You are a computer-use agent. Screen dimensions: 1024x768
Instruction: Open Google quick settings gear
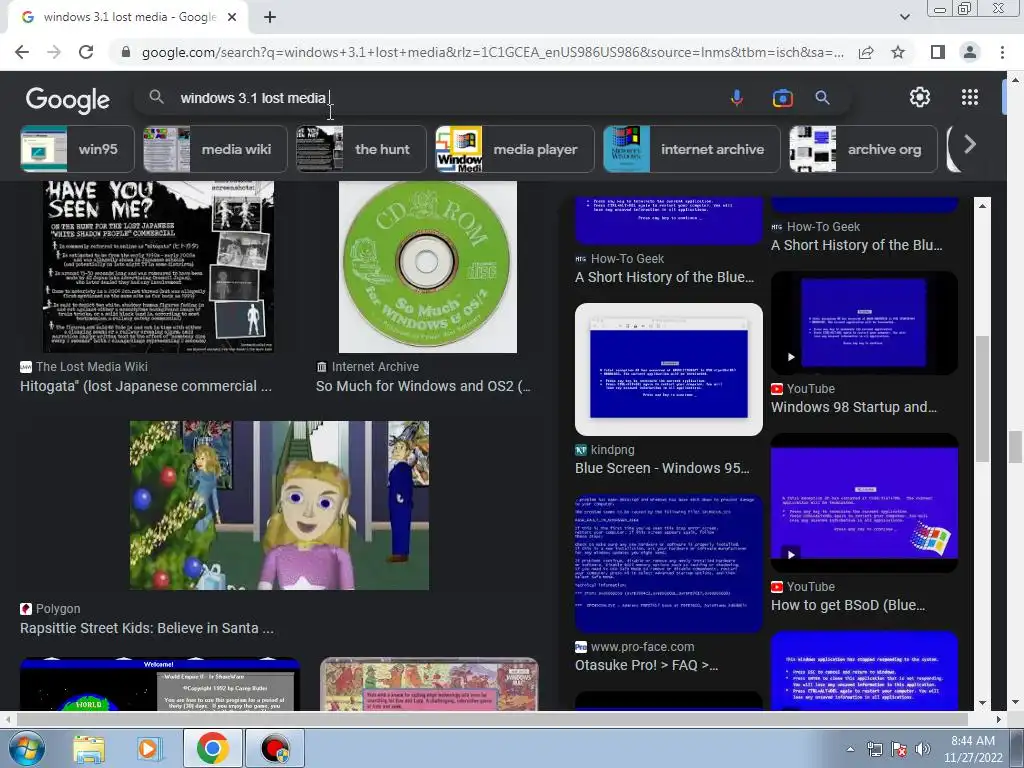[920, 97]
